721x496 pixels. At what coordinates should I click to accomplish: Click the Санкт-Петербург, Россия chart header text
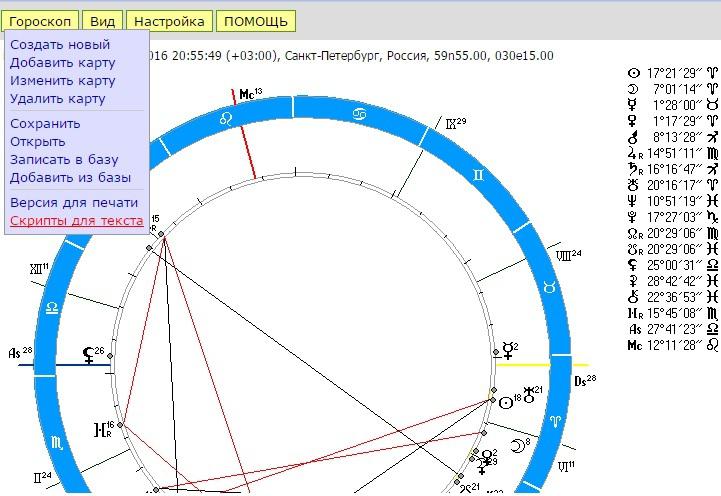[357, 56]
